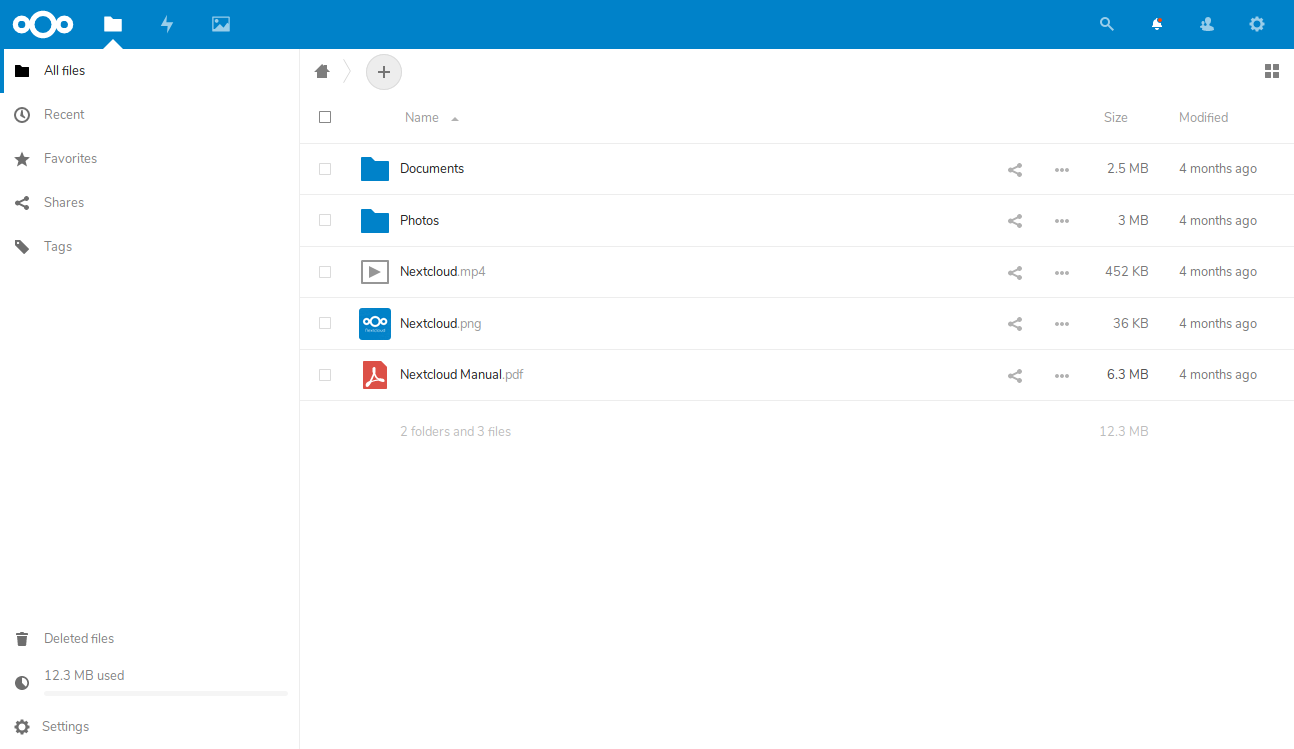Viewport: 1294px width, 749px height.
Task: Select the Documents row checkbox
Action: (325, 169)
